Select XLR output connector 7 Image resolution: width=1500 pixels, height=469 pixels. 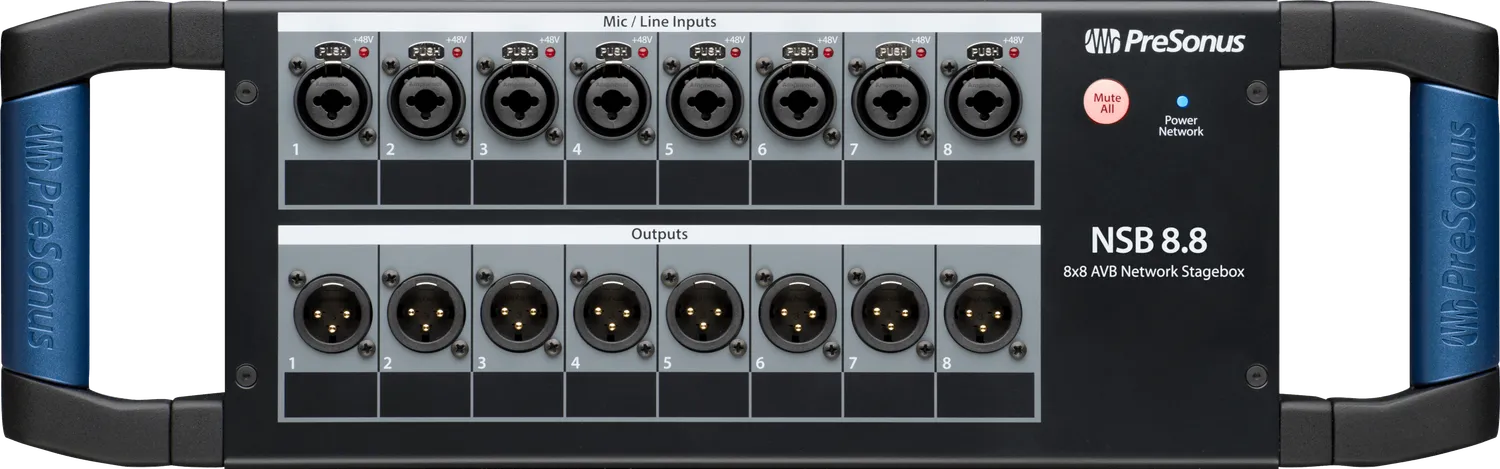890,313
